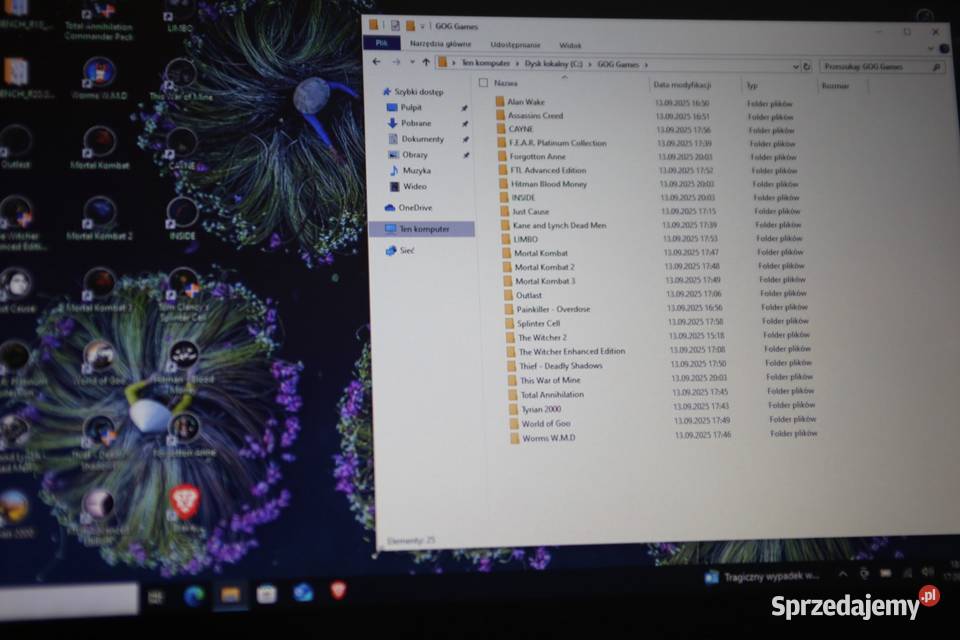Select the Tyrian 2000 folder
The height and width of the screenshot is (640, 960).
pos(541,409)
